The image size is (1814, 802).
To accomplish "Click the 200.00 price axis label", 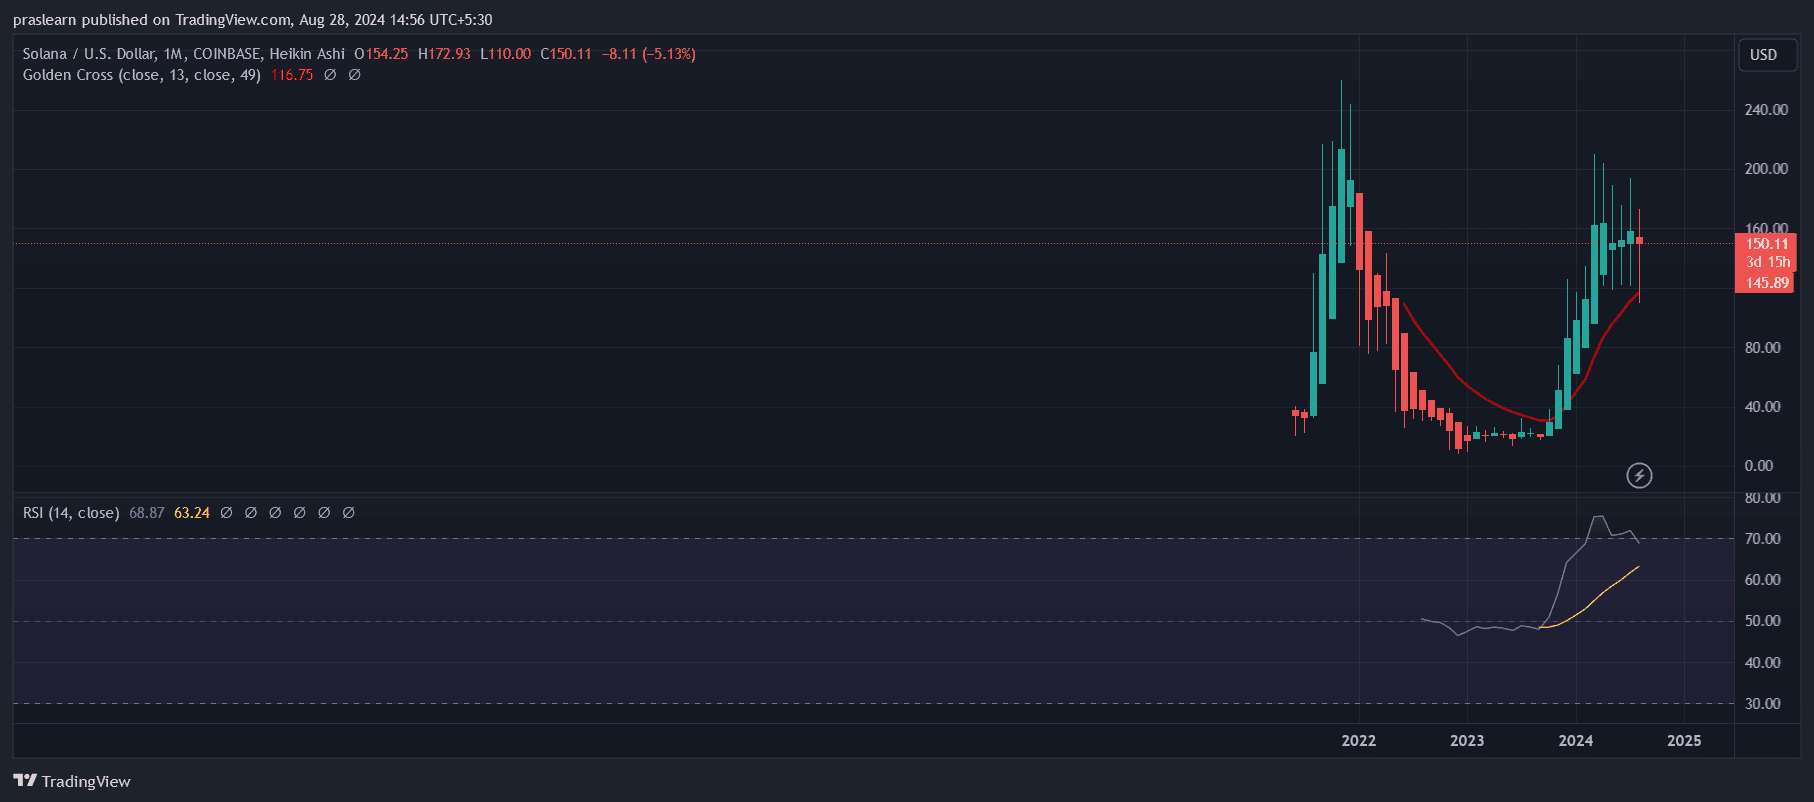I will pos(1766,169).
